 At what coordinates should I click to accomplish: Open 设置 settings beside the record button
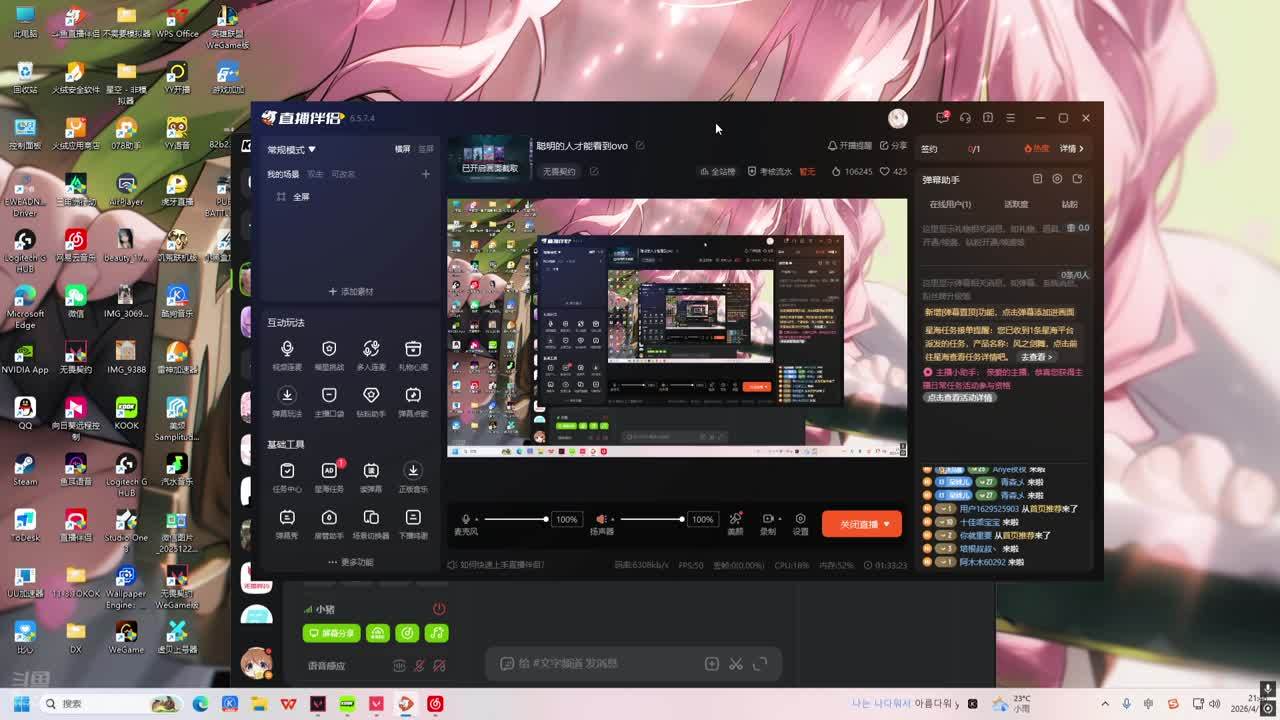tap(800, 522)
